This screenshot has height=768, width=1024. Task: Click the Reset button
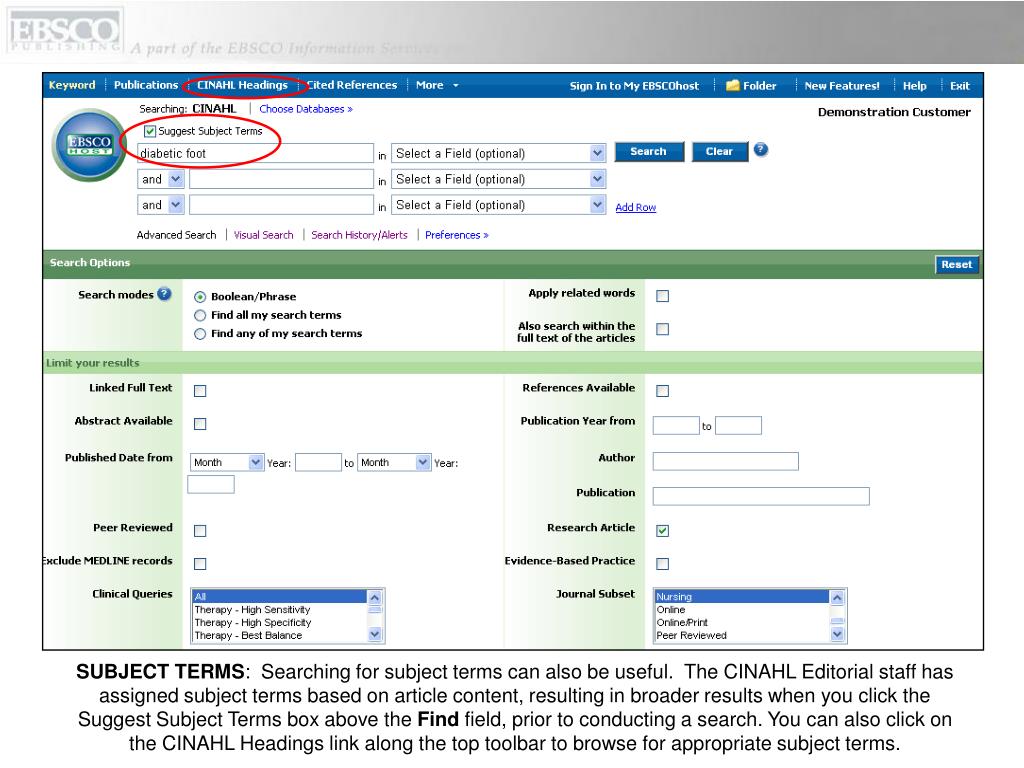(x=957, y=264)
